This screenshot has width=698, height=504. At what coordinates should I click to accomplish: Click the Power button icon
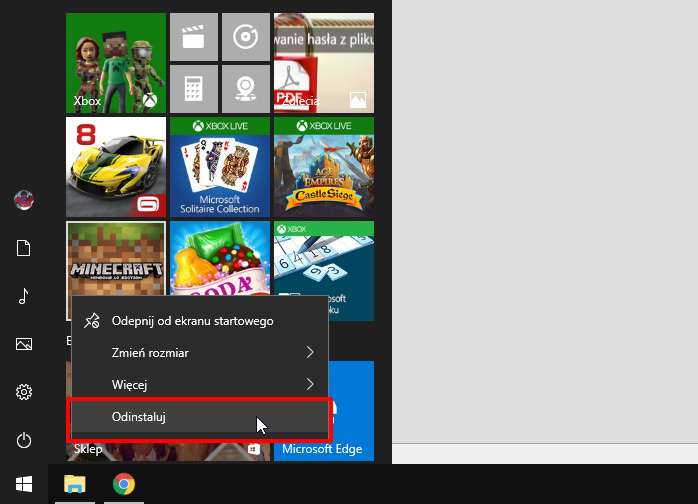pos(24,440)
